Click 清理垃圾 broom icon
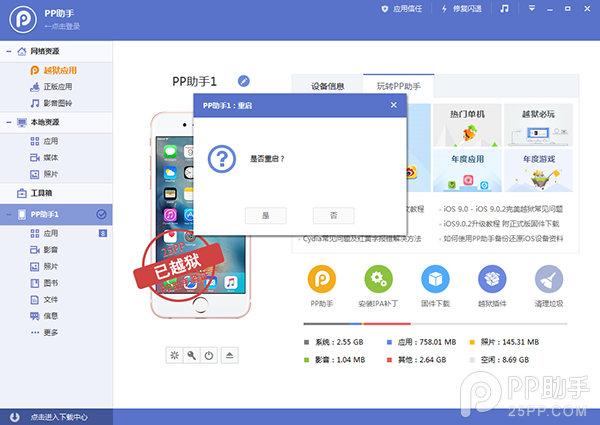Screen dimensions: 600x425 549,279
